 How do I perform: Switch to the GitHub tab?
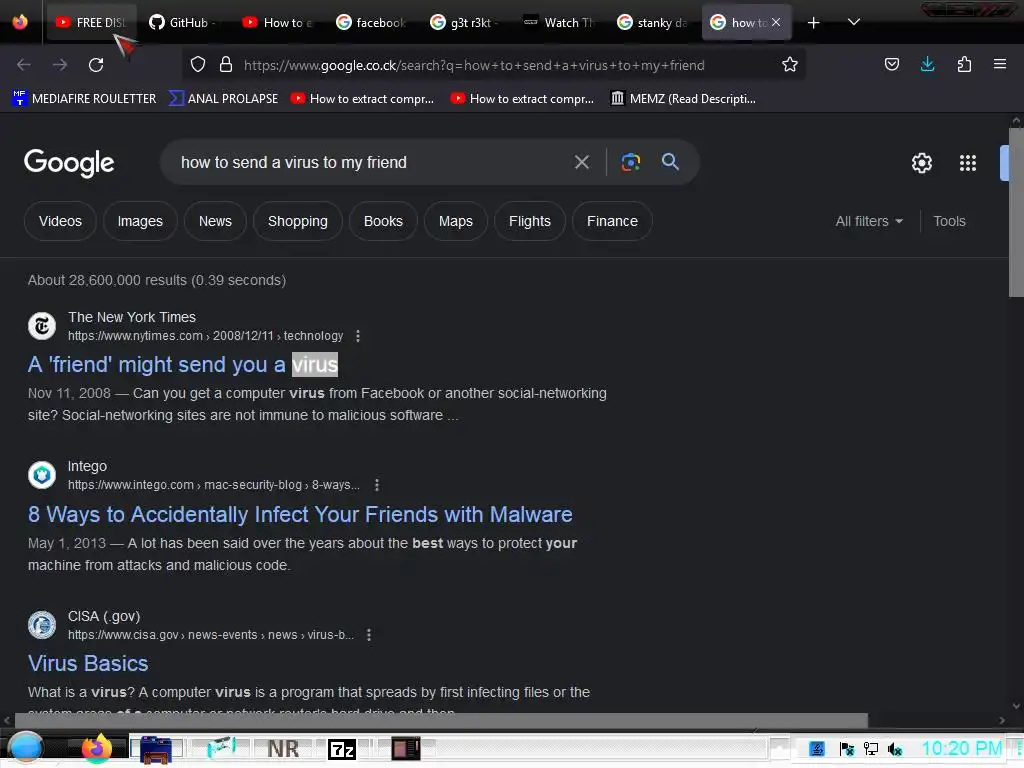coord(184,23)
